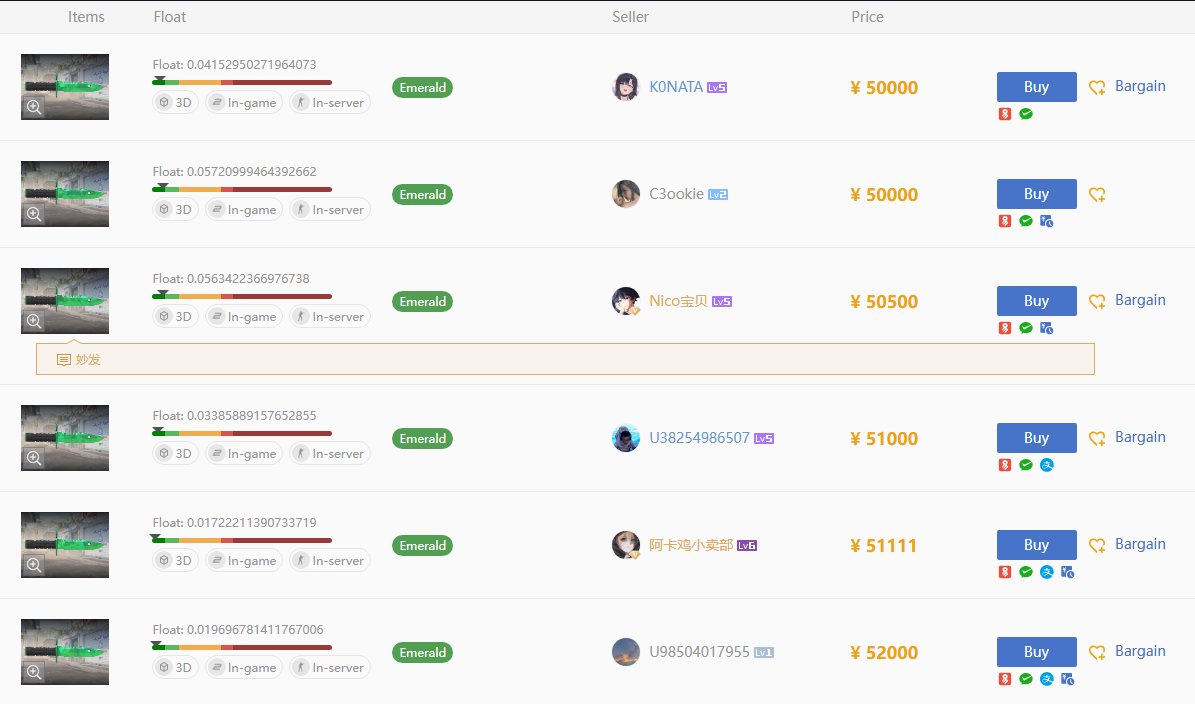Open 3D view for C3ookie's item
This screenshot has width=1195, height=704.
175,209
